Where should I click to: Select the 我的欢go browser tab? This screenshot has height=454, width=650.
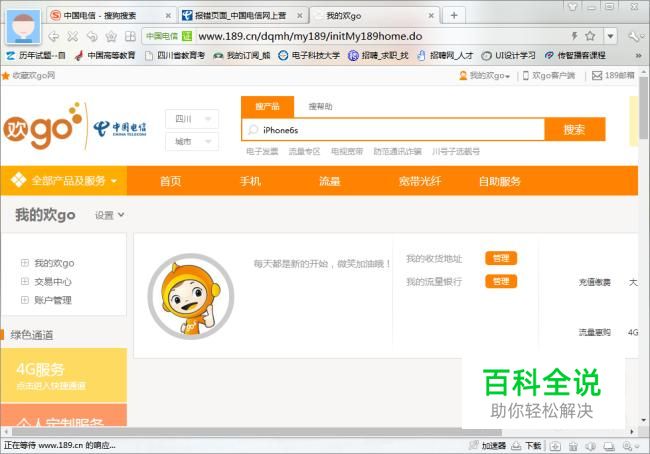coord(375,16)
